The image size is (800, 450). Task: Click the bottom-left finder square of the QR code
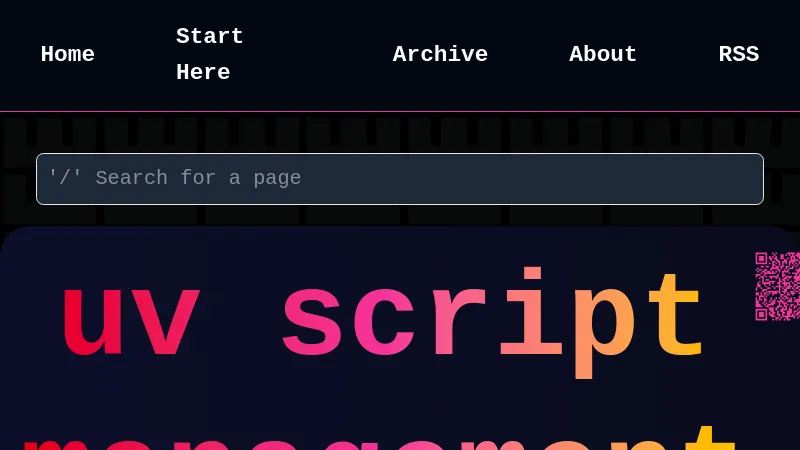(x=761, y=314)
